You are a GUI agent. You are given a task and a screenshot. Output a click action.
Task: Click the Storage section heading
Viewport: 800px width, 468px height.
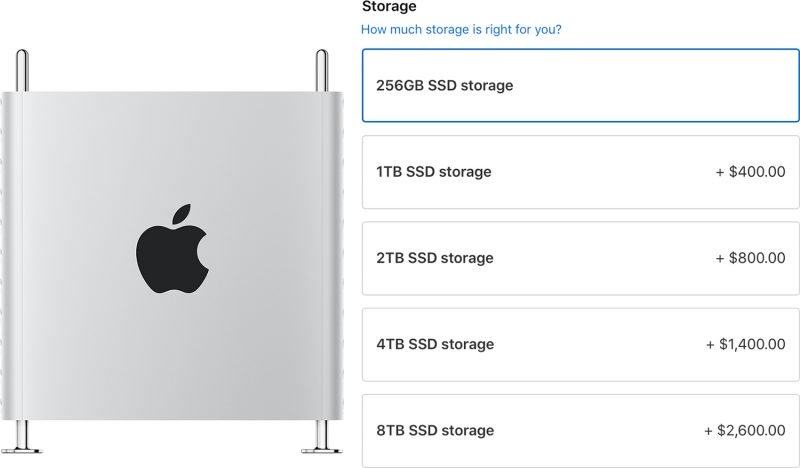click(389, 7)
